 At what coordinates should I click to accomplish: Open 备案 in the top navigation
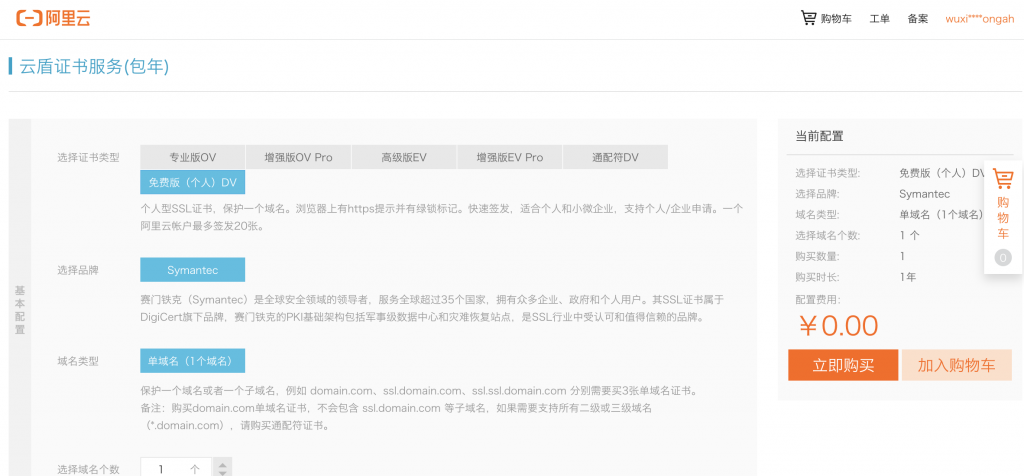pos(918,19)
